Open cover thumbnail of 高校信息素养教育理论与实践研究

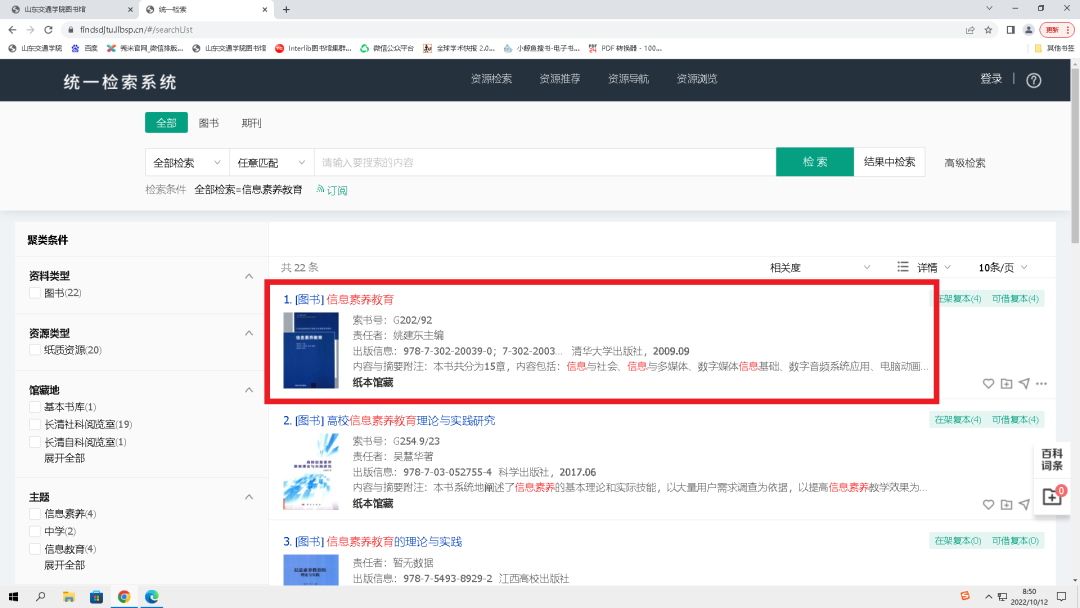click(311, 472)
